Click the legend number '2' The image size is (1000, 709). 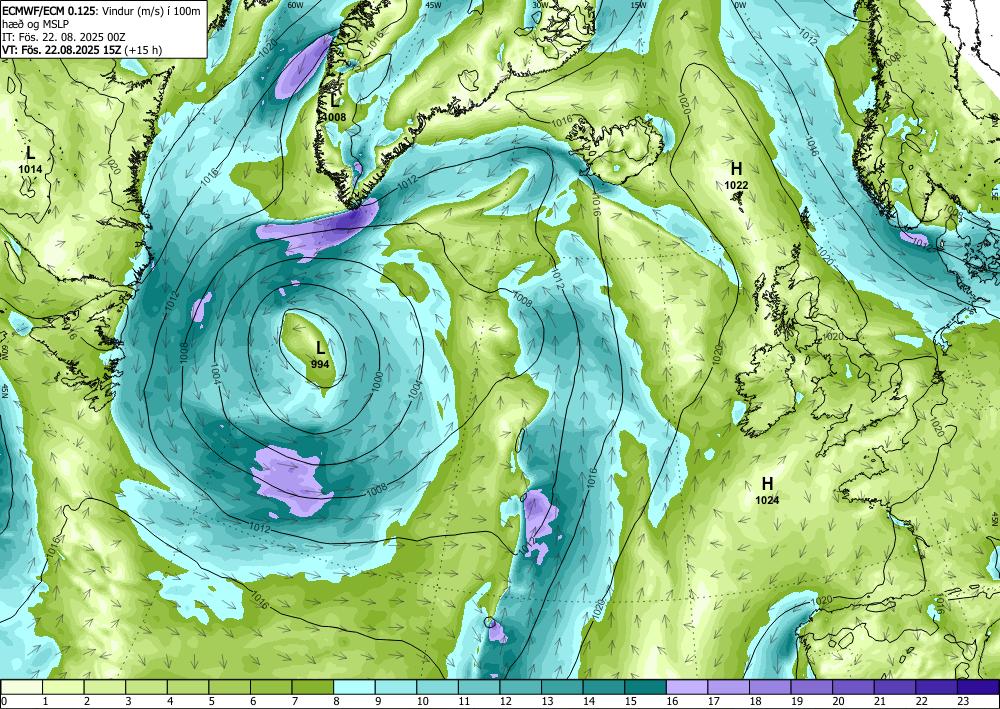point(87,701)
